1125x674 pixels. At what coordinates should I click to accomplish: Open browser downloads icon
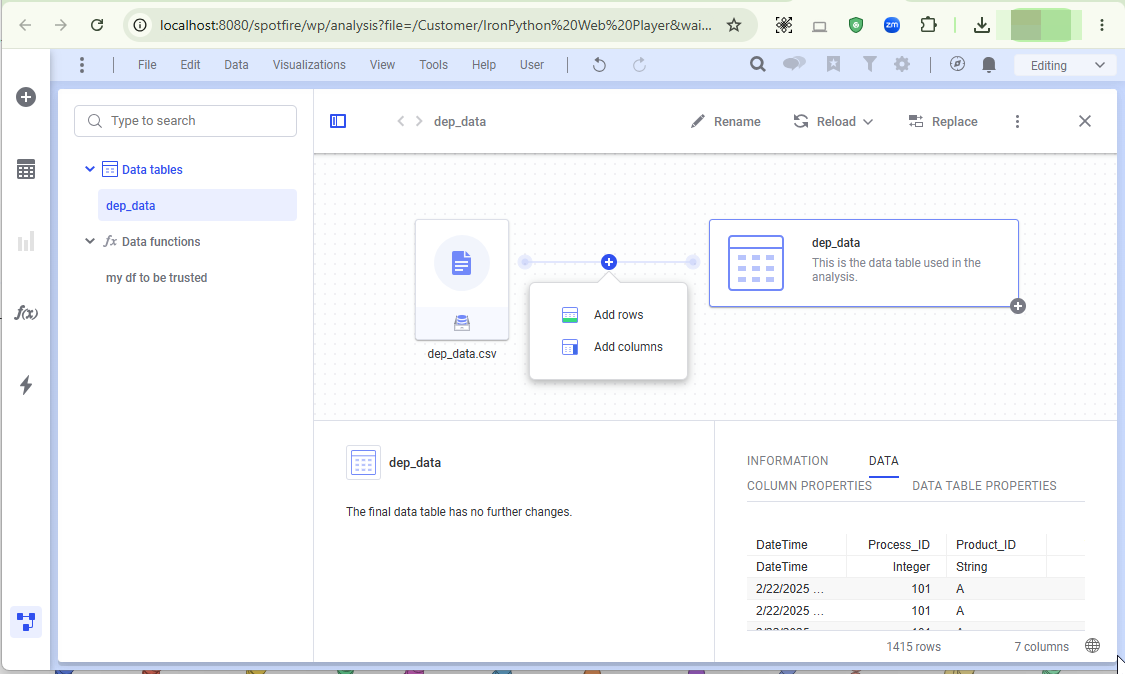tap(982, 25)
